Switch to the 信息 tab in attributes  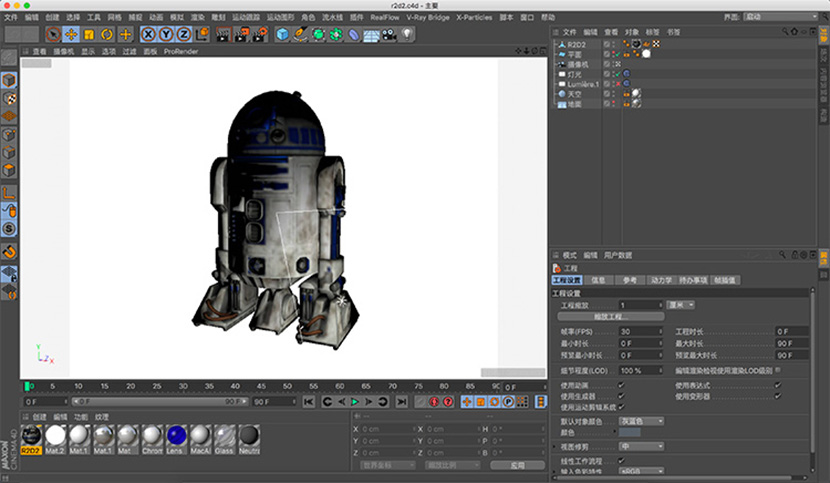click(x=598, y=280)
